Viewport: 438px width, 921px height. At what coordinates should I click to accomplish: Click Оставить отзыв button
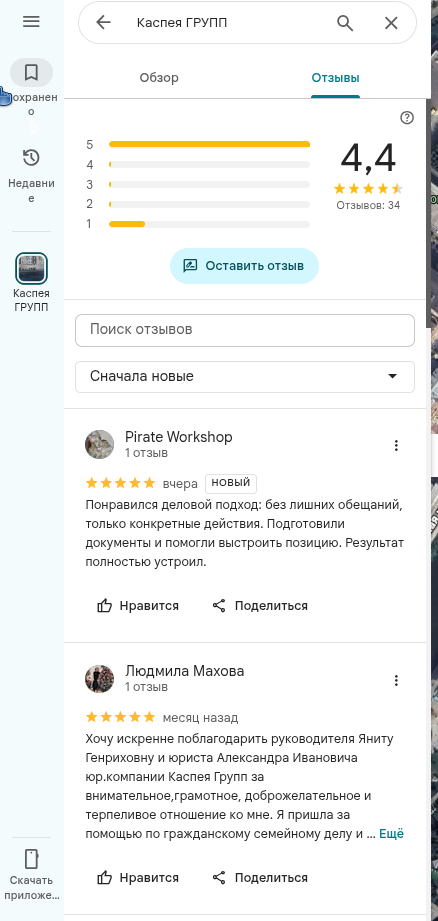(244, 266)
